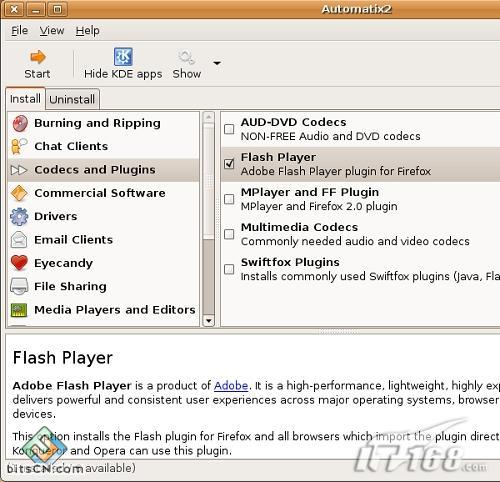
Task: Click the 'Flash Player' description heading
Action: pos(63,358)
